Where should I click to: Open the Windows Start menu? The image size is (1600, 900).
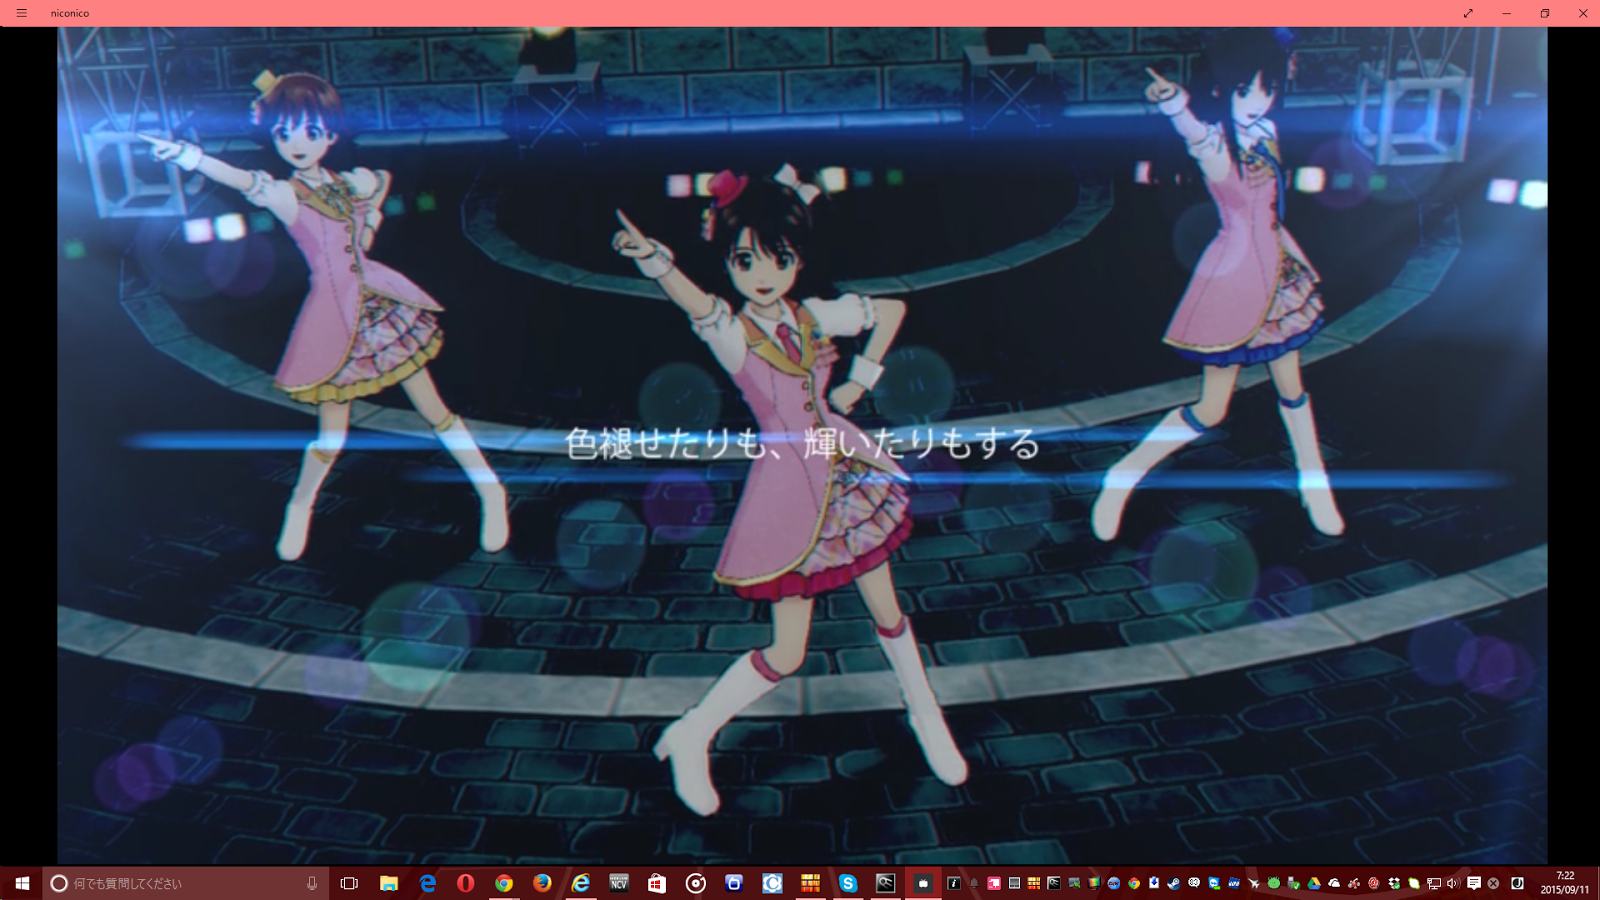coord(21,883)
